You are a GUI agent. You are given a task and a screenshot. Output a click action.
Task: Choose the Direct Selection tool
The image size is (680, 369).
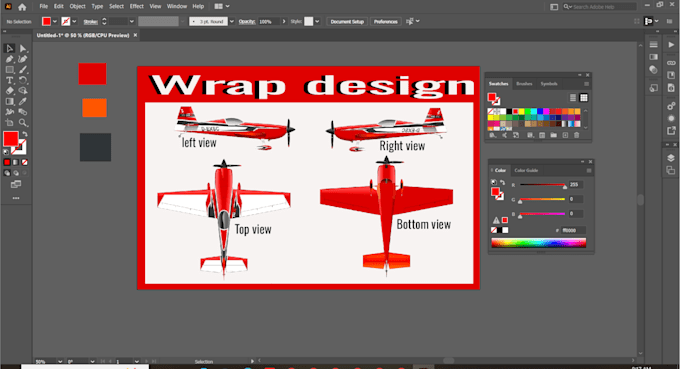(23, 49)
